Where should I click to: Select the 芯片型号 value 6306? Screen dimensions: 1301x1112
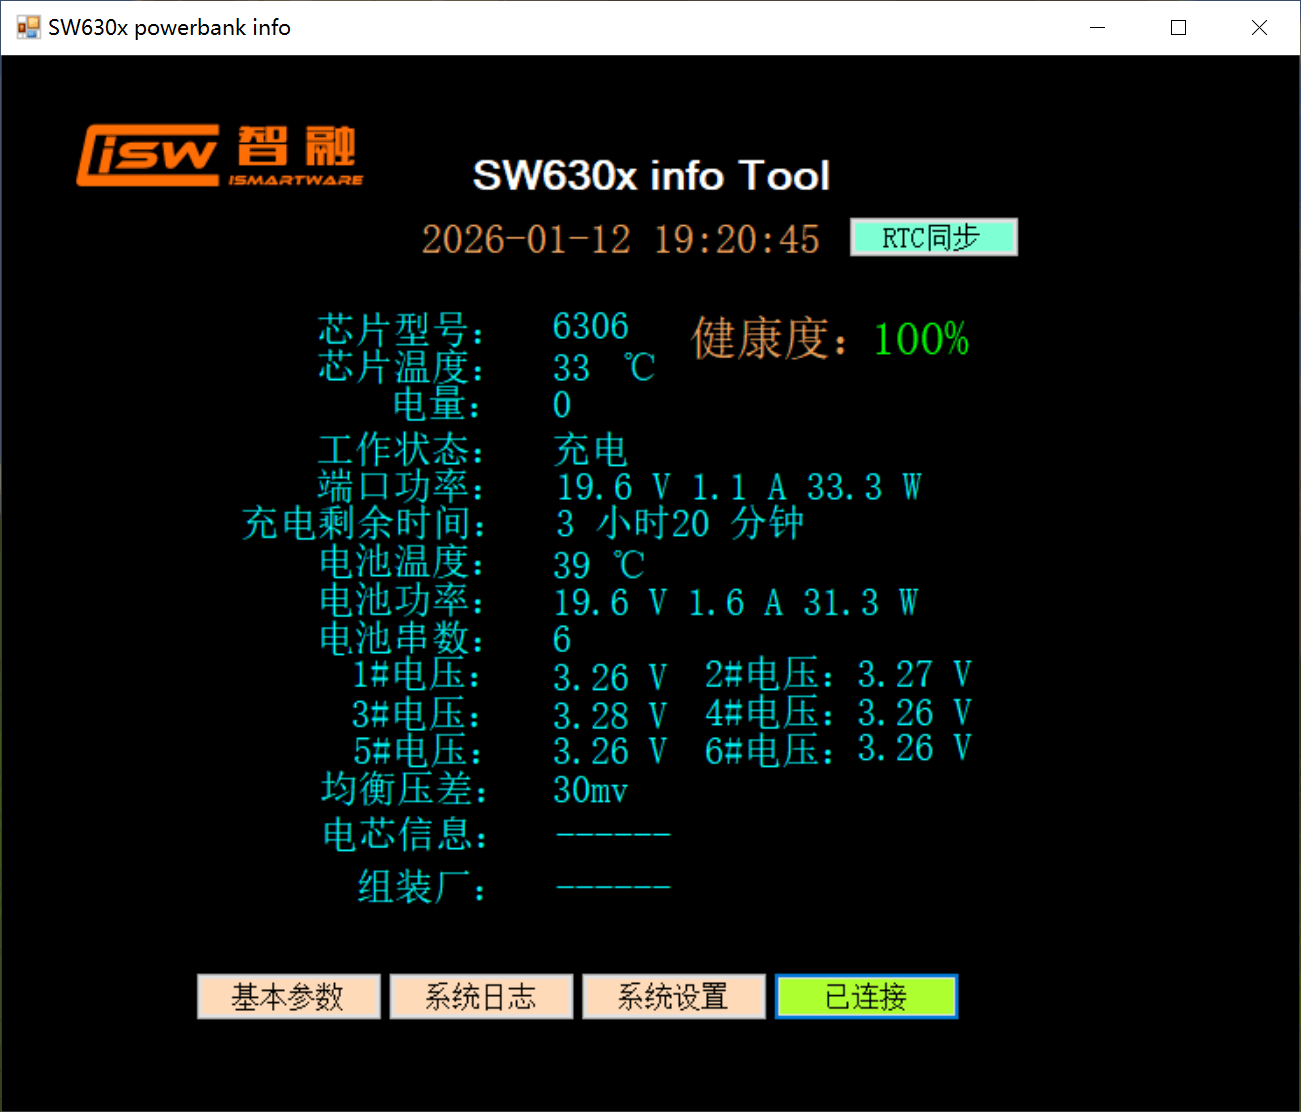(x=590, y=327)
